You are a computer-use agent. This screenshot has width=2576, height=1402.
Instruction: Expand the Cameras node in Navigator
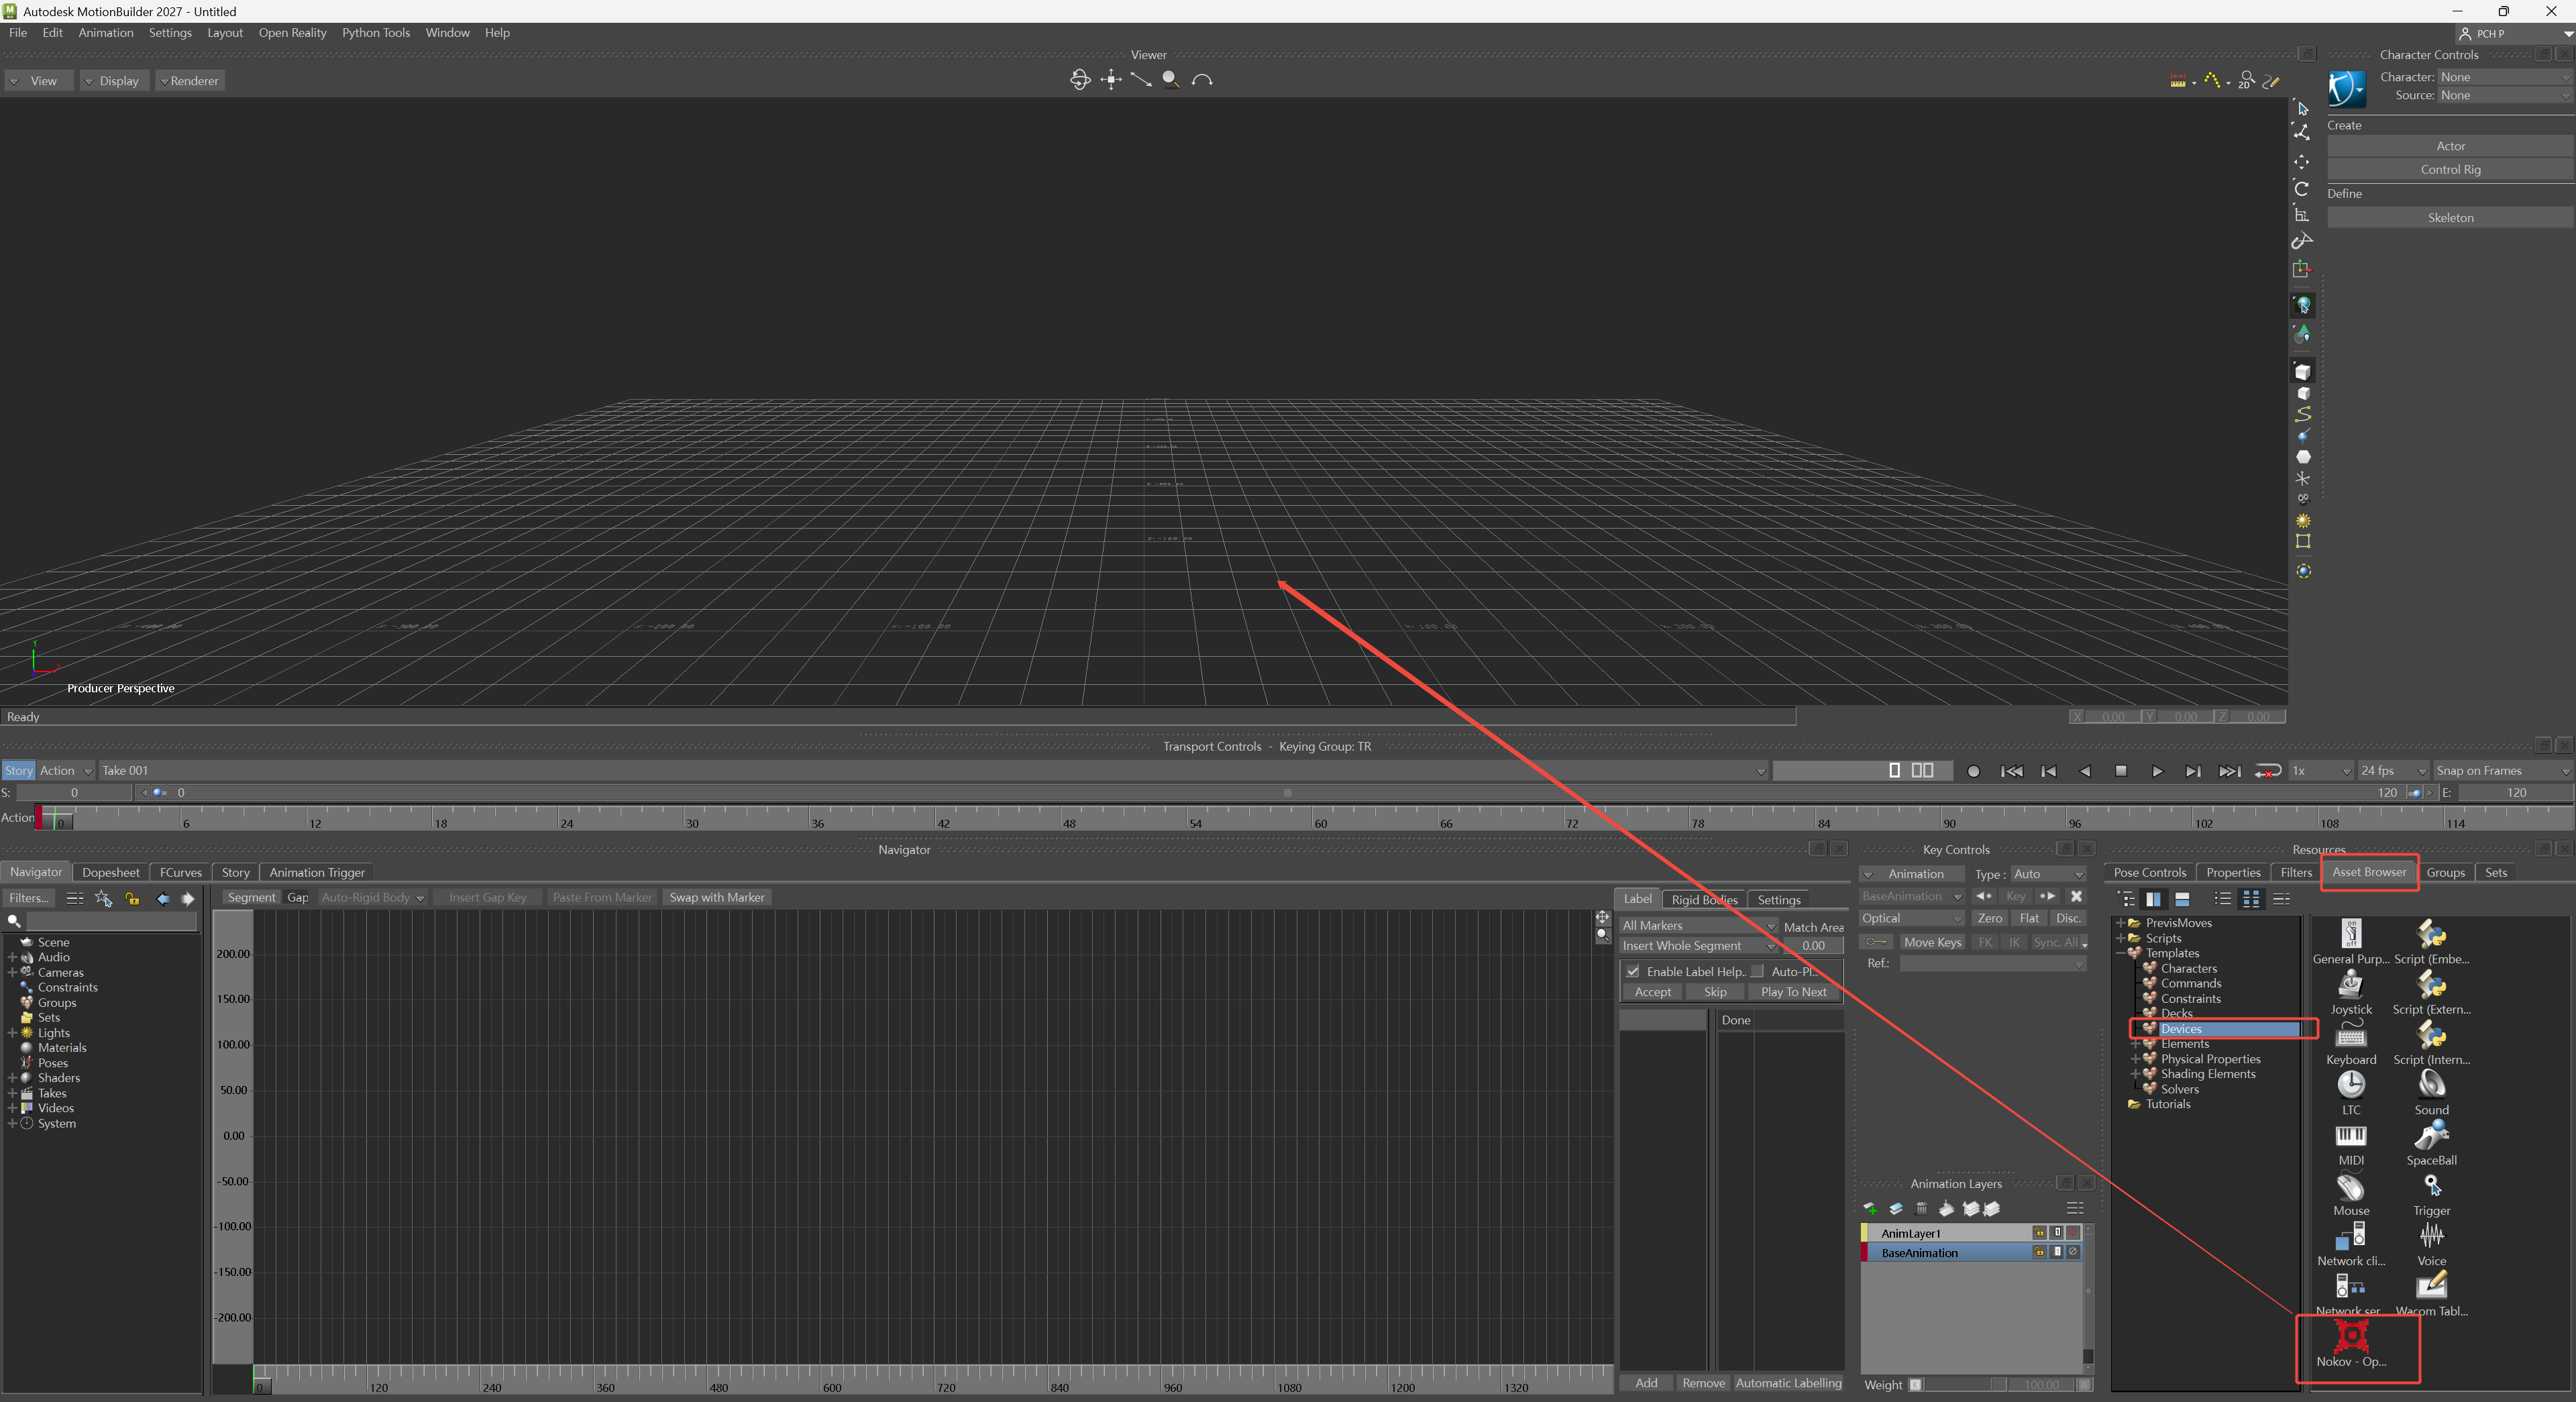12,972
